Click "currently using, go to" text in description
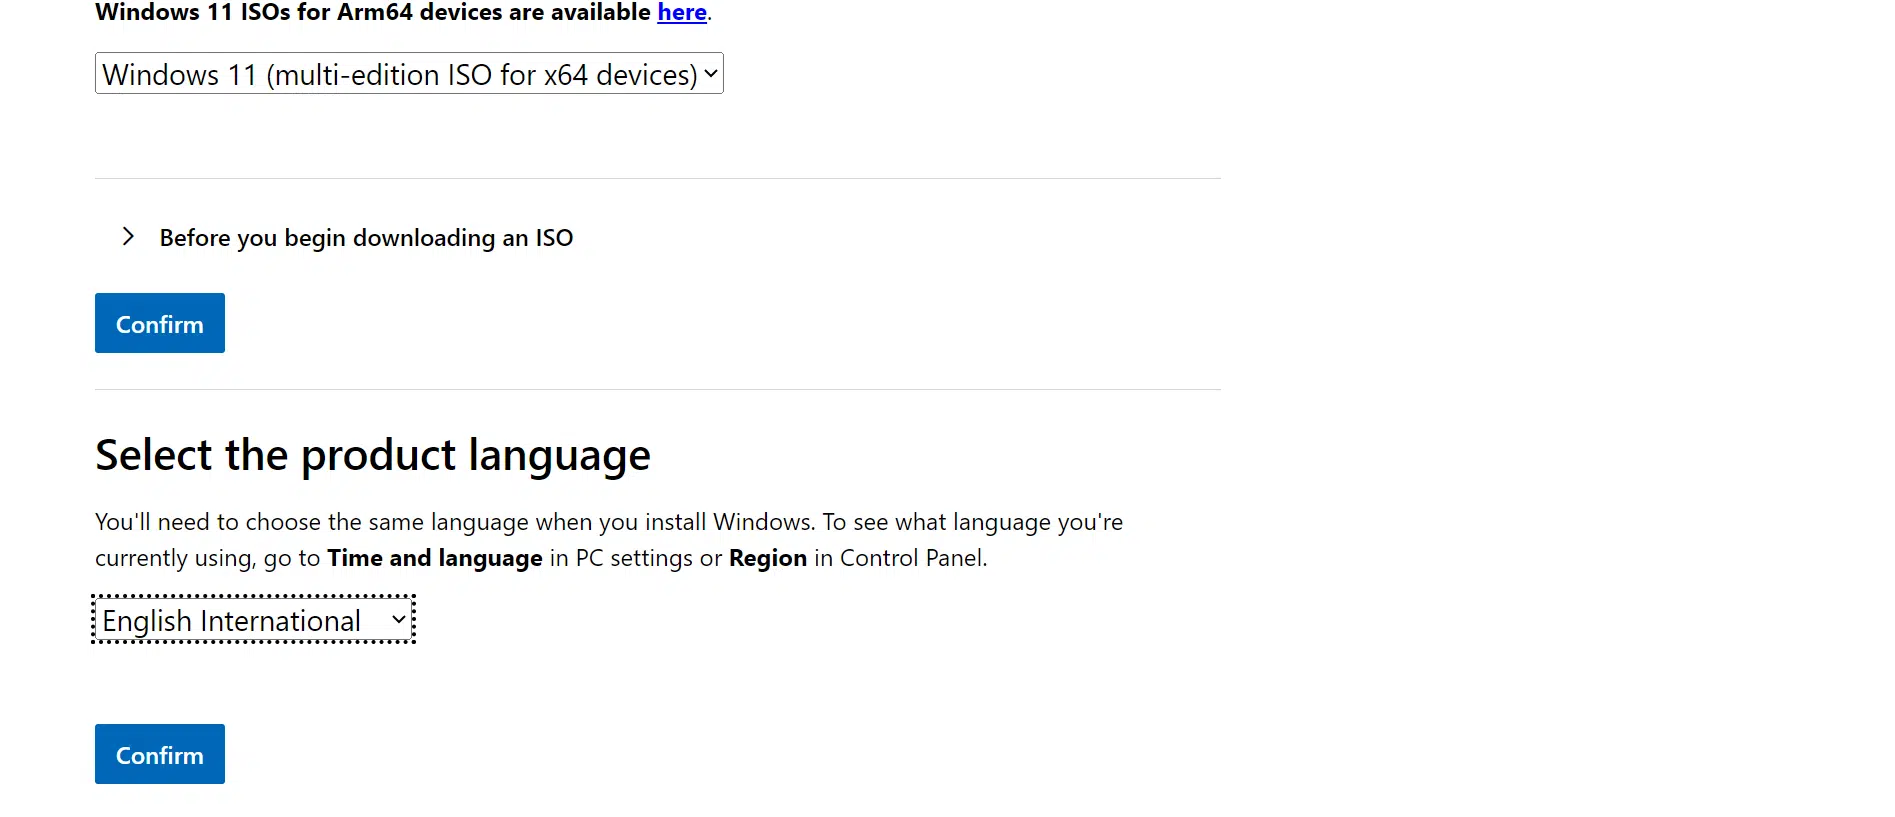Viewport: 1895px width, 817px height. (x=207, y=558)
